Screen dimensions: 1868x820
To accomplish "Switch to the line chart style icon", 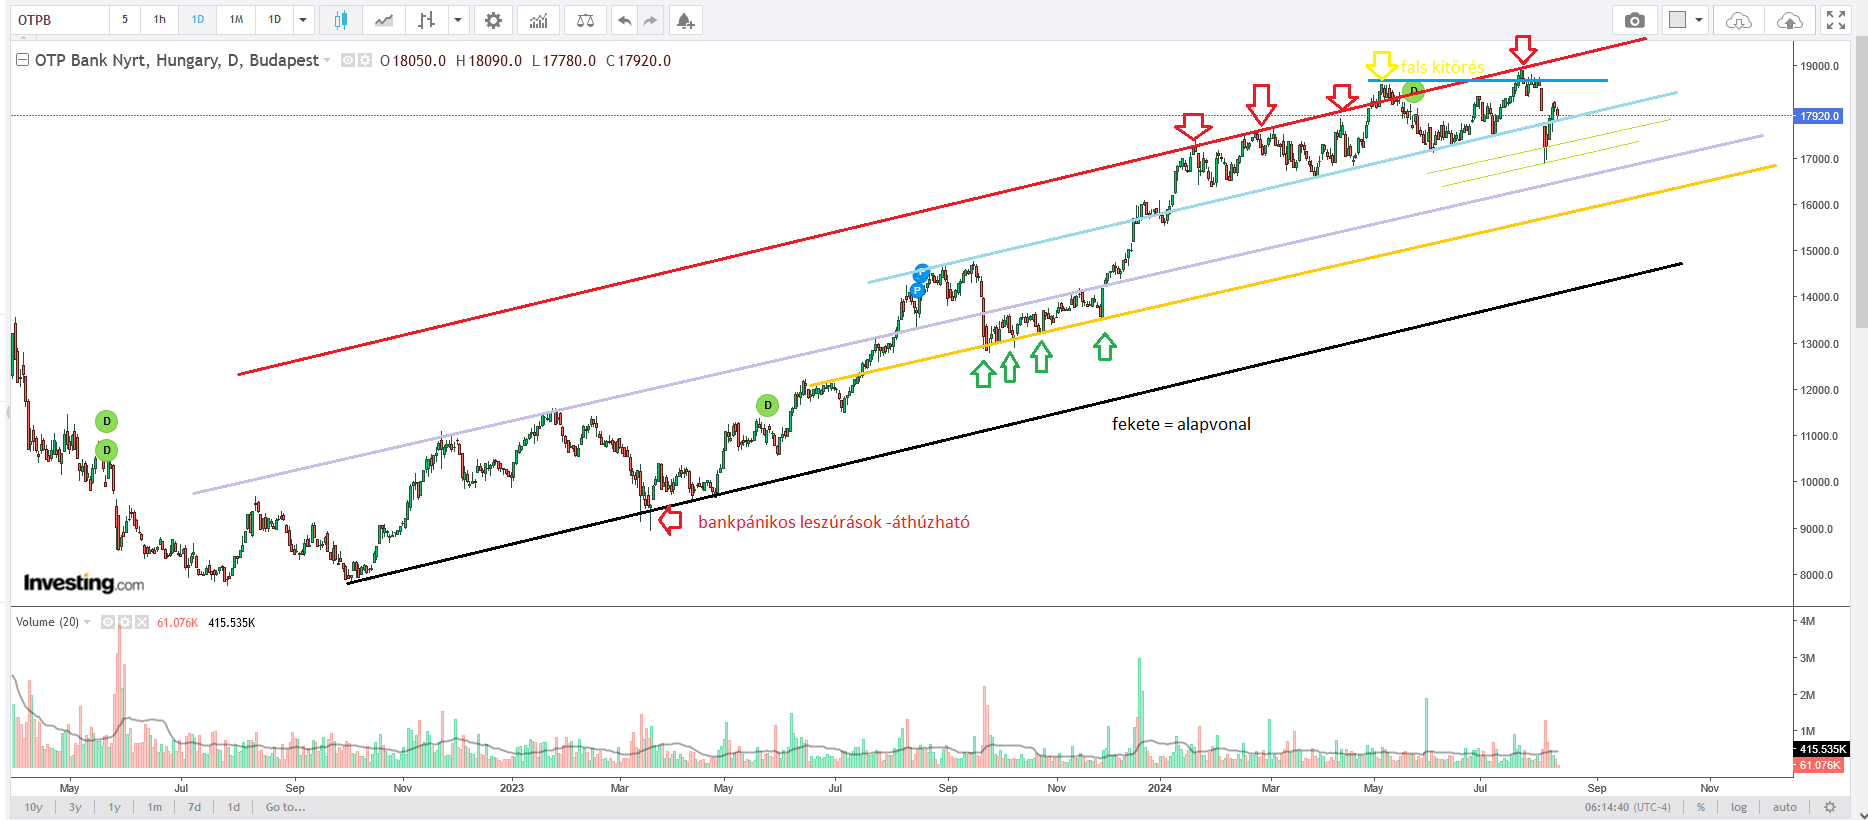I will (383, 20).
